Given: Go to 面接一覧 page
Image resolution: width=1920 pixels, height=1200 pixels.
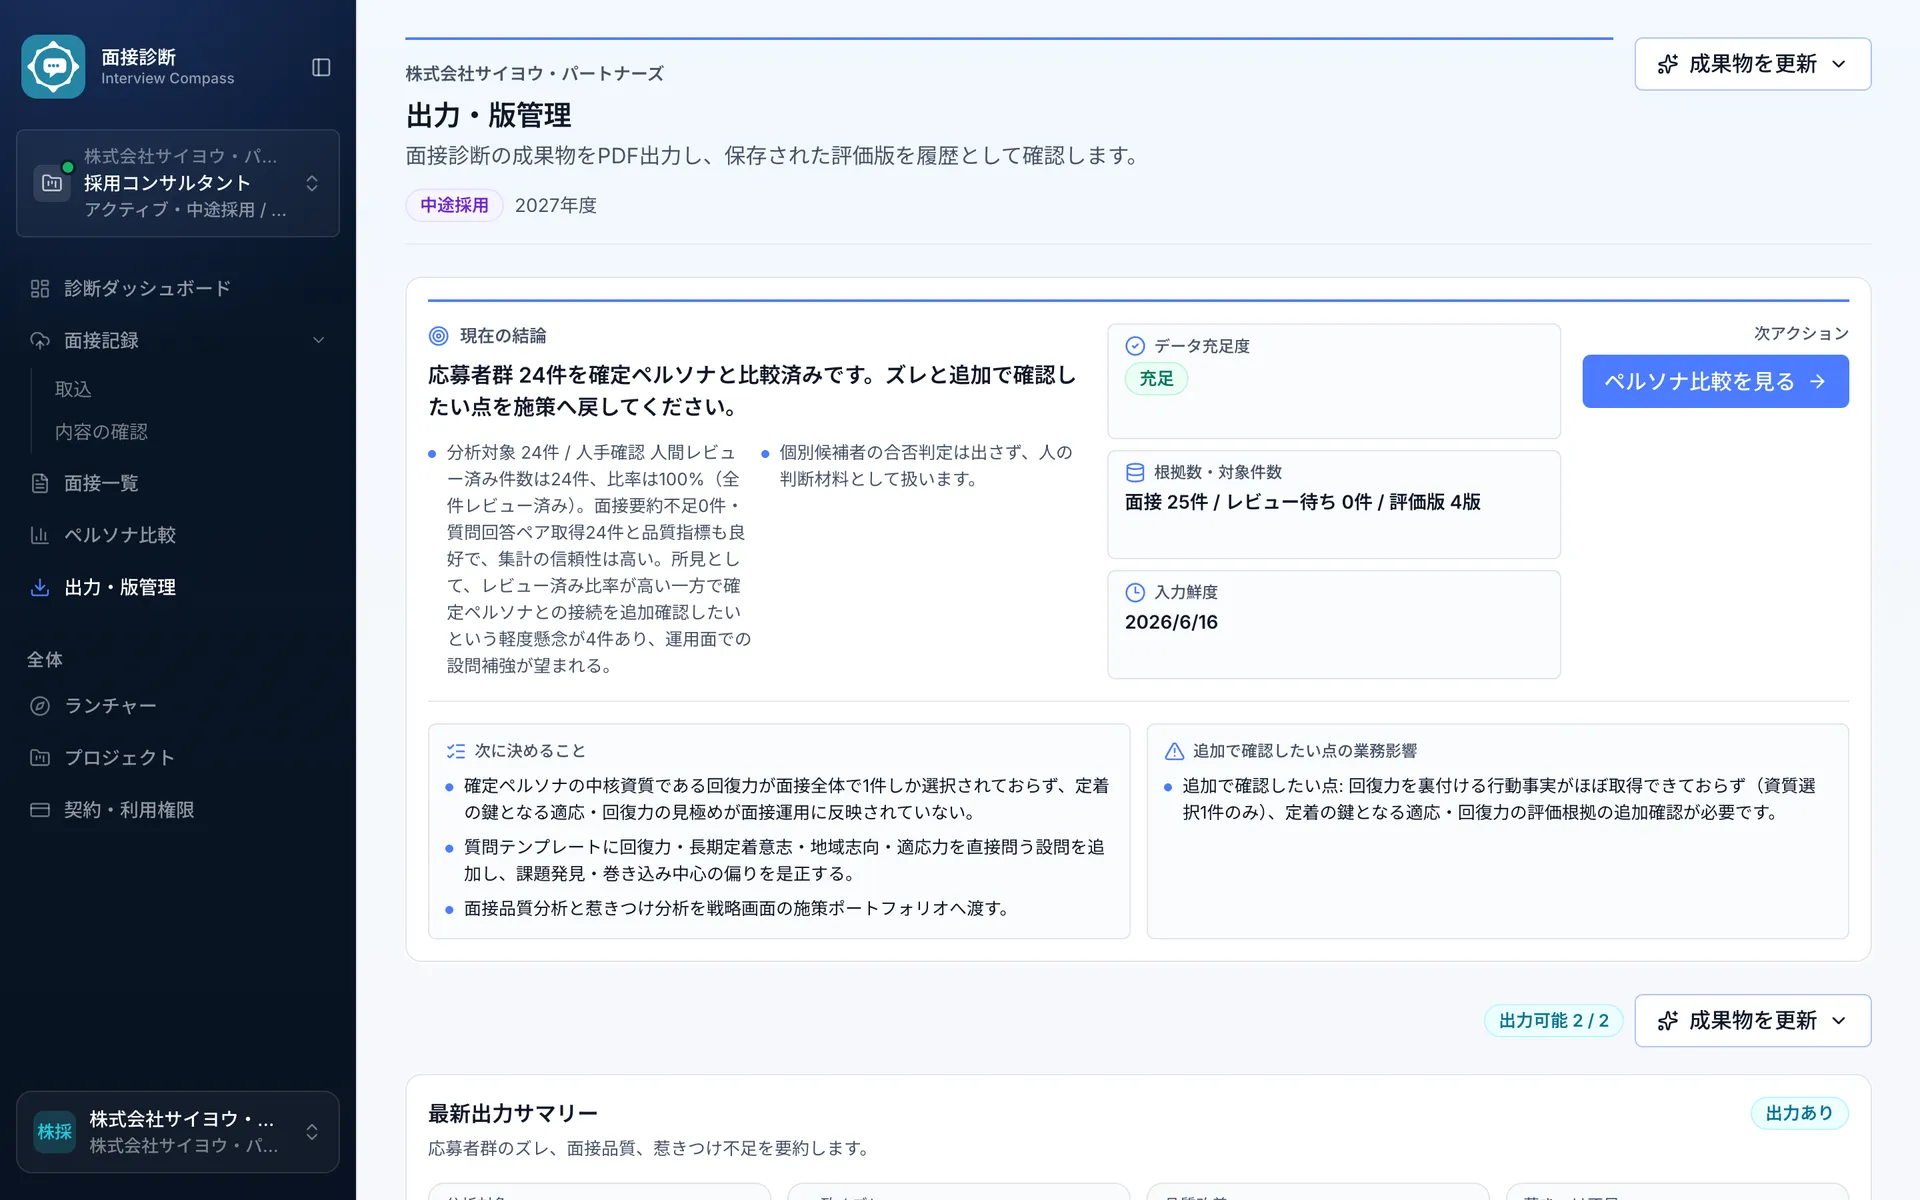Looking at the screenshot, I should [x=178, y=483].
